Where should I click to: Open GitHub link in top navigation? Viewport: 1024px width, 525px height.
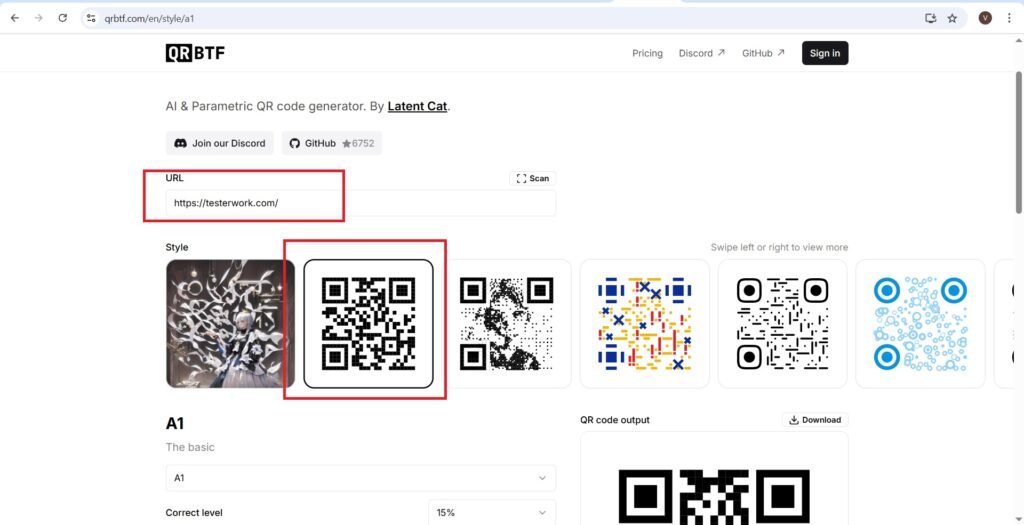tap(763, 53)
